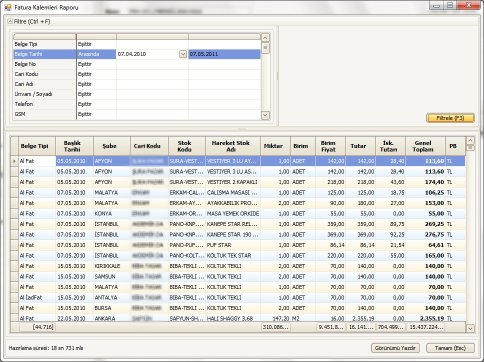Sort by the Birim Fiyat column header
The height and width of the screenshot is (362, 484).
click(x=331, y=146)
